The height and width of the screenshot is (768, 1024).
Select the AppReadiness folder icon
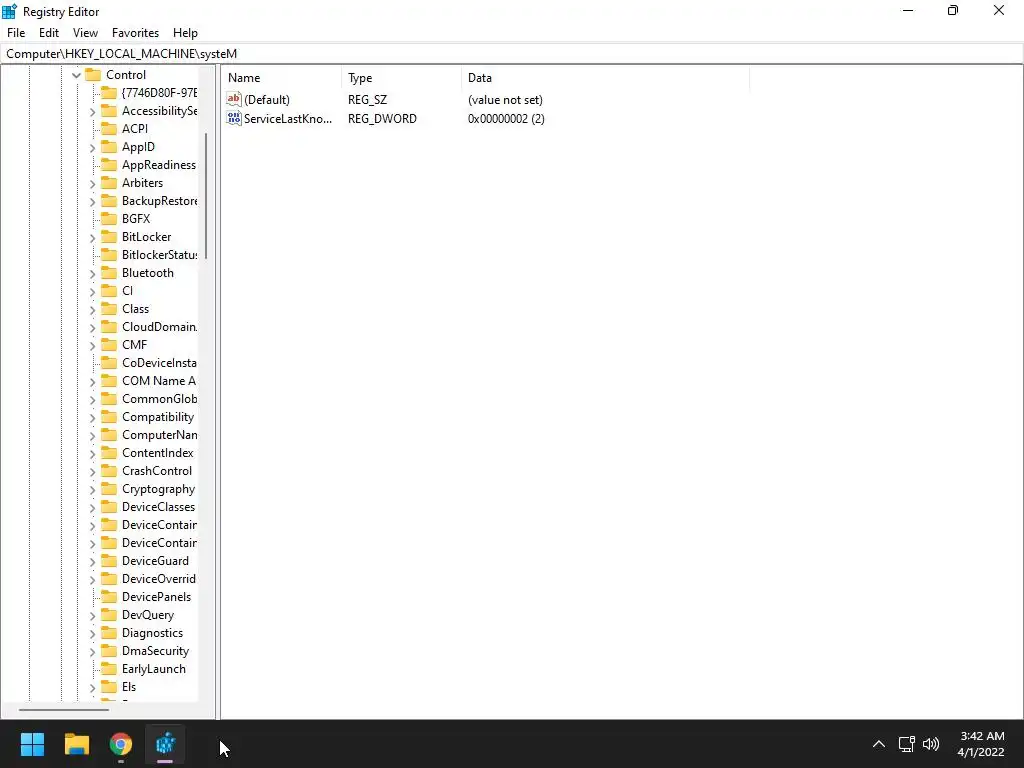(x=109, y=165)
